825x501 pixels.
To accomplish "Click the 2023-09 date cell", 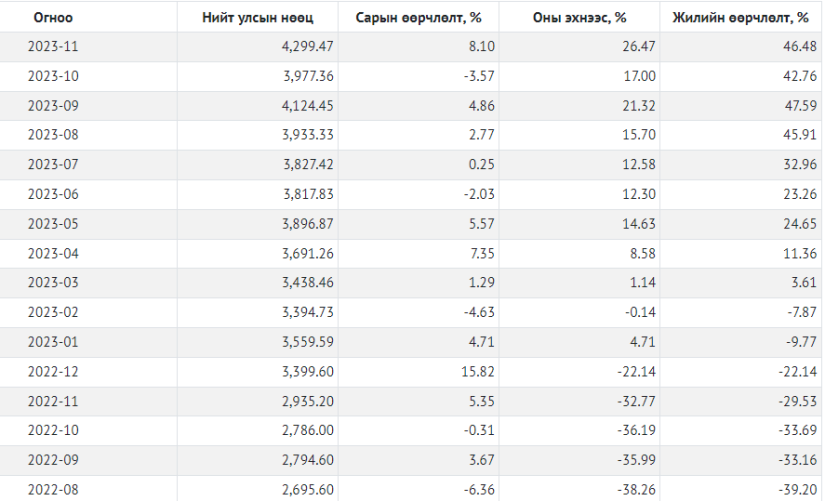I will [53, 106].
